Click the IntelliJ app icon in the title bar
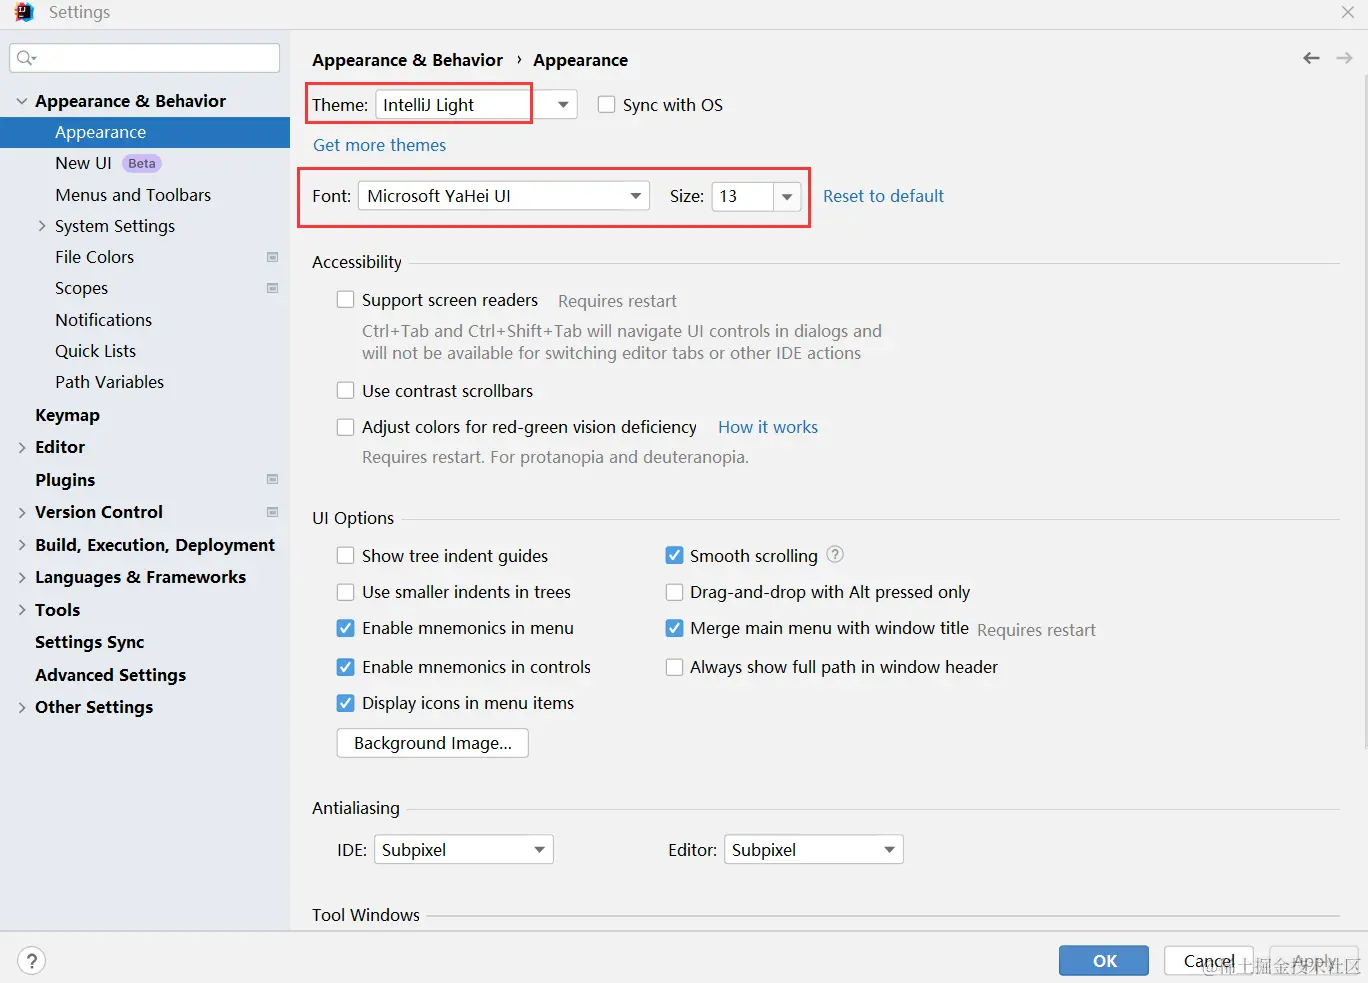 24,12
